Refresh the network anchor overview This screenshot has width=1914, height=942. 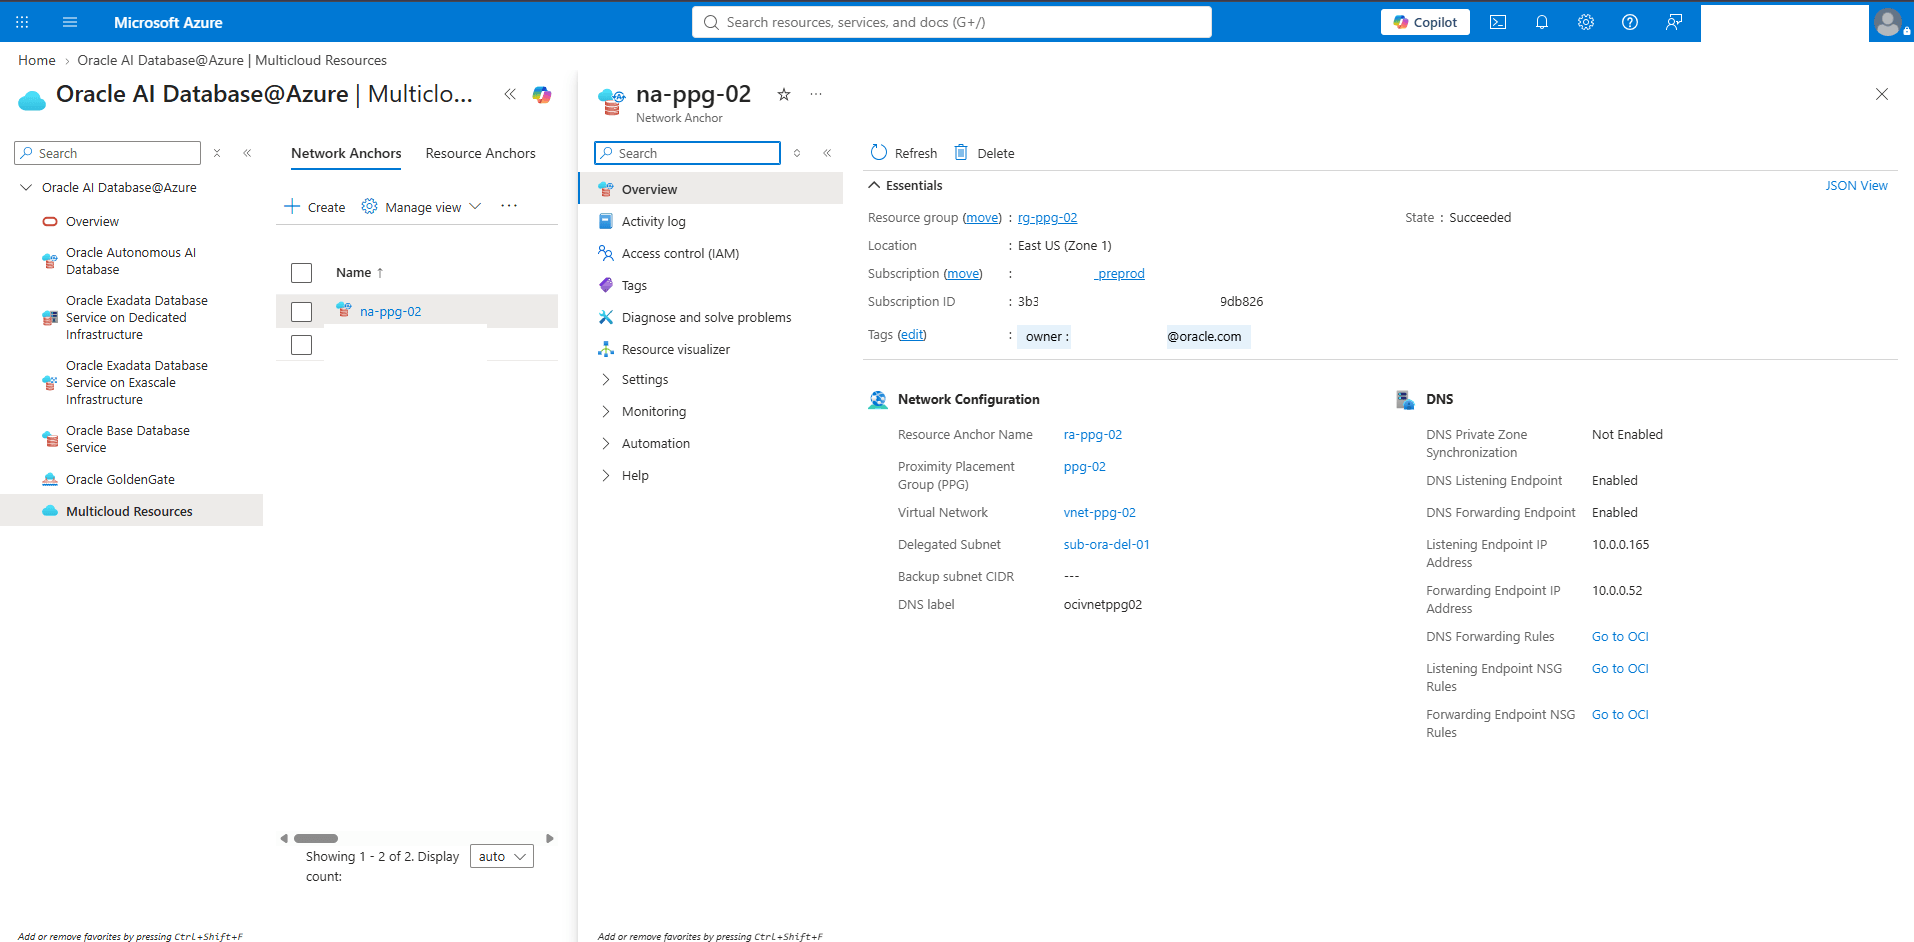(x=904, y=153)
